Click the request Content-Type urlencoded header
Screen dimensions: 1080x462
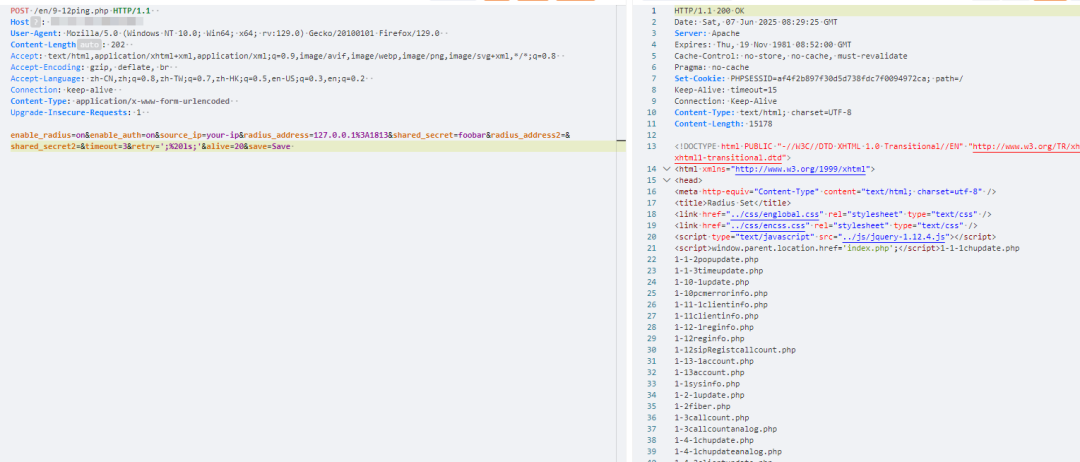(x=121, y=101)
